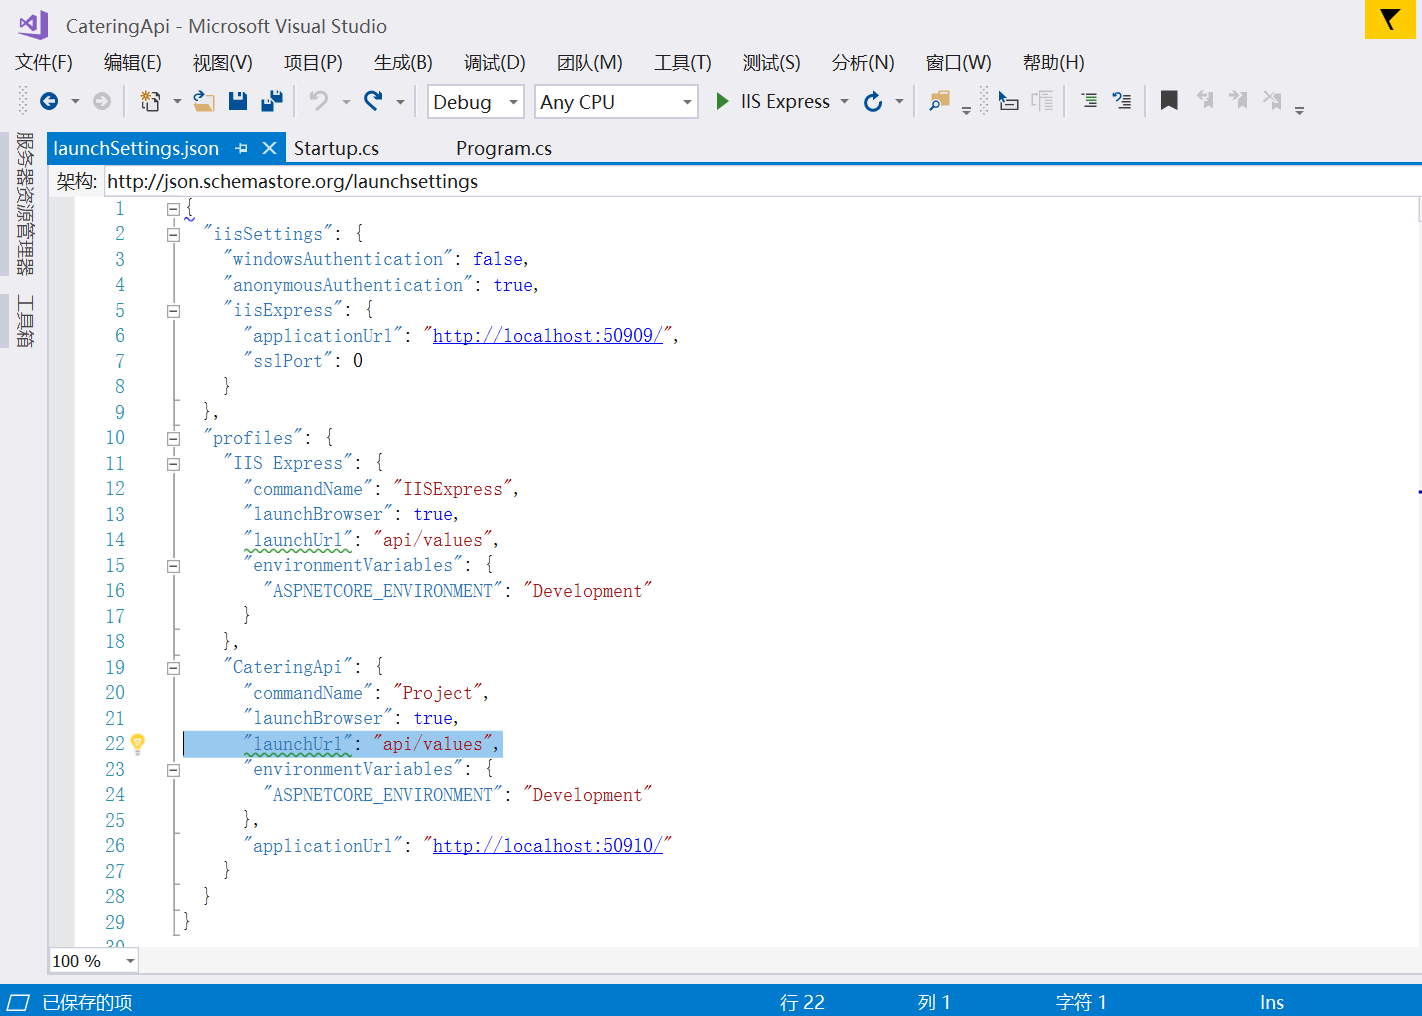Click the schema URL input field
Screen dimensions: 1422x1016
[x=762, y=181]
